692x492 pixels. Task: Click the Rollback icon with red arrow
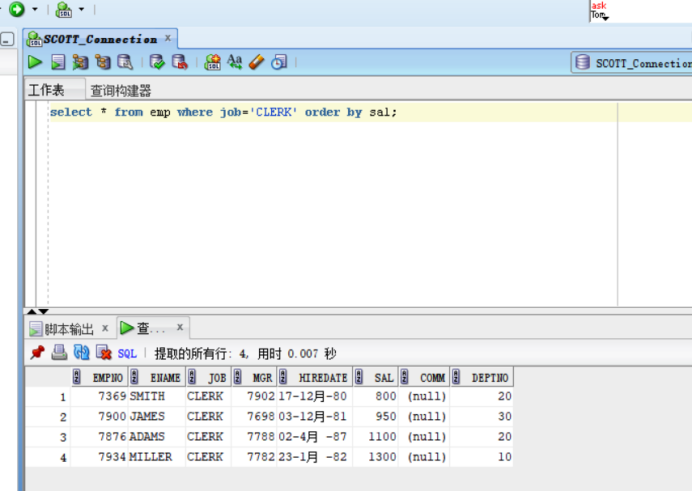[180, 62]
